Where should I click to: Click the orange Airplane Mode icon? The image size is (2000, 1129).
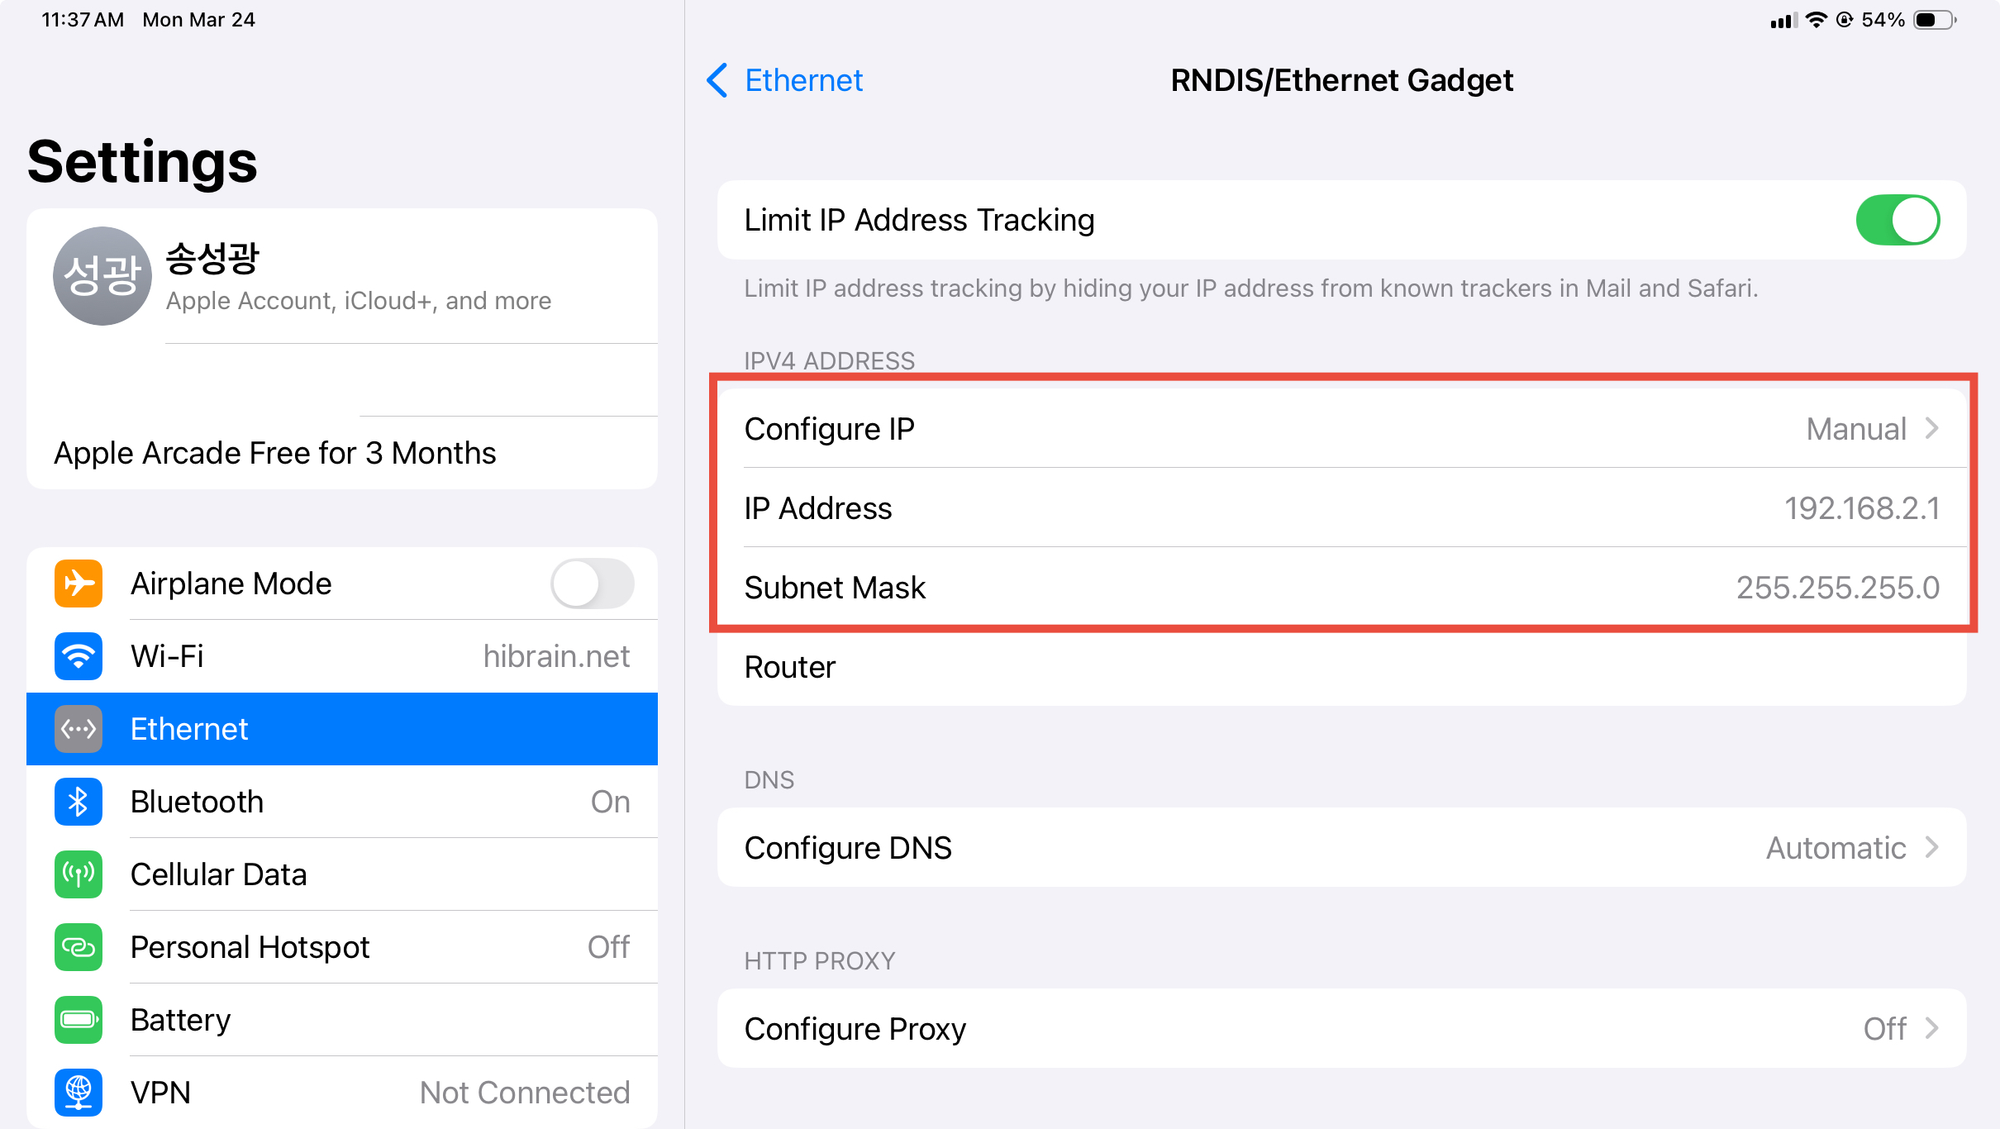[78, 584]
